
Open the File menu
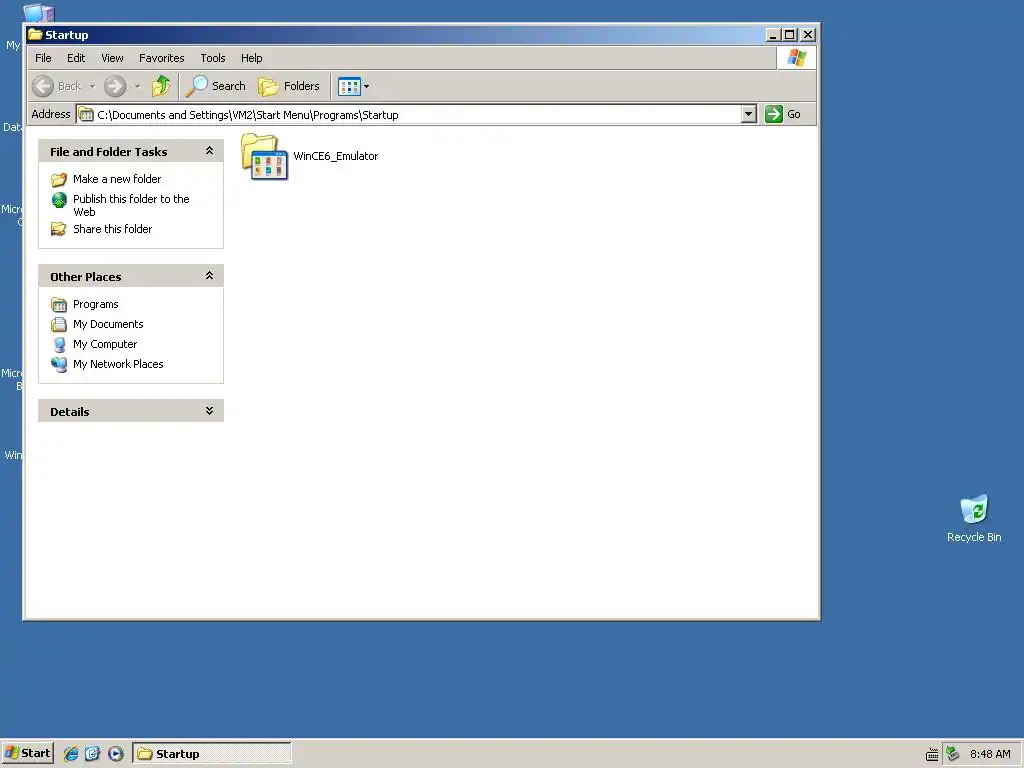[x=43, y=58]
